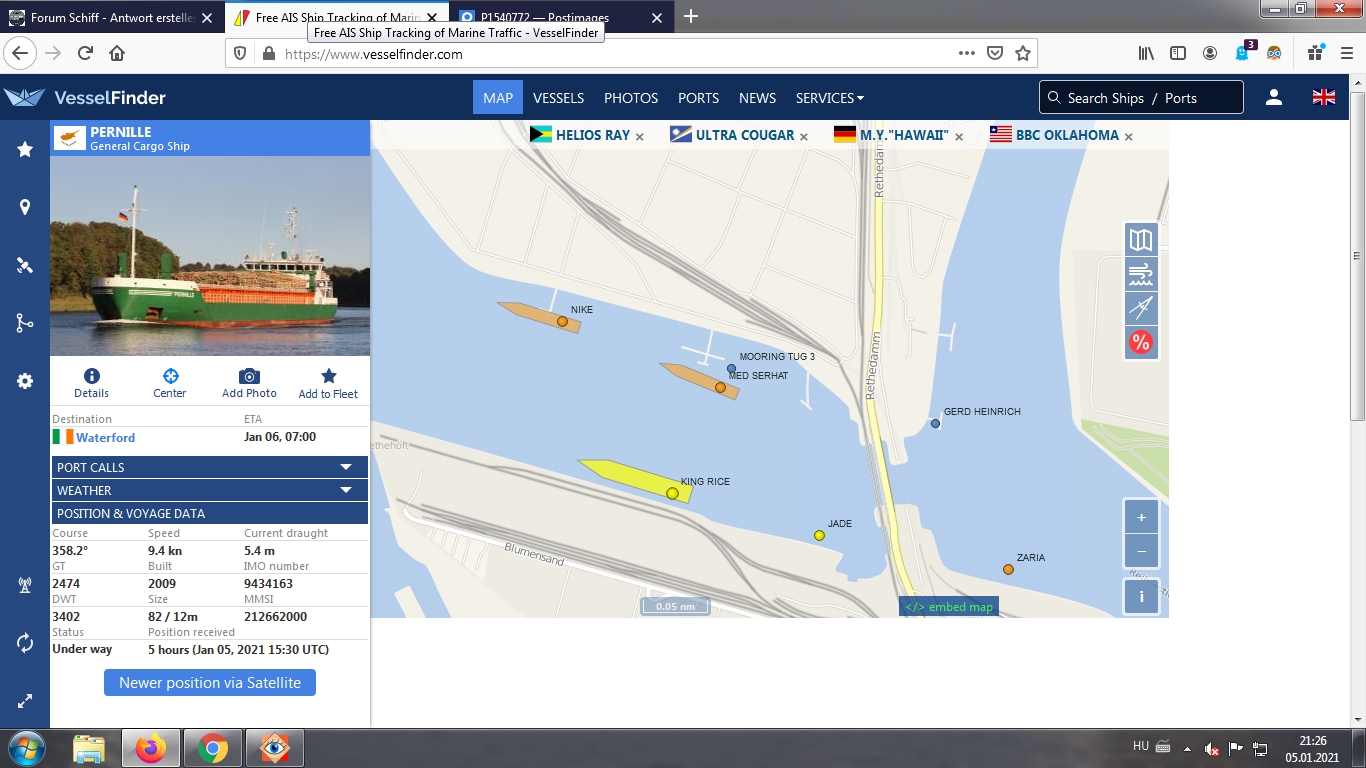1366x768 pixels.
Task: Open the MAP nav tab
Action: coord(498,98)
